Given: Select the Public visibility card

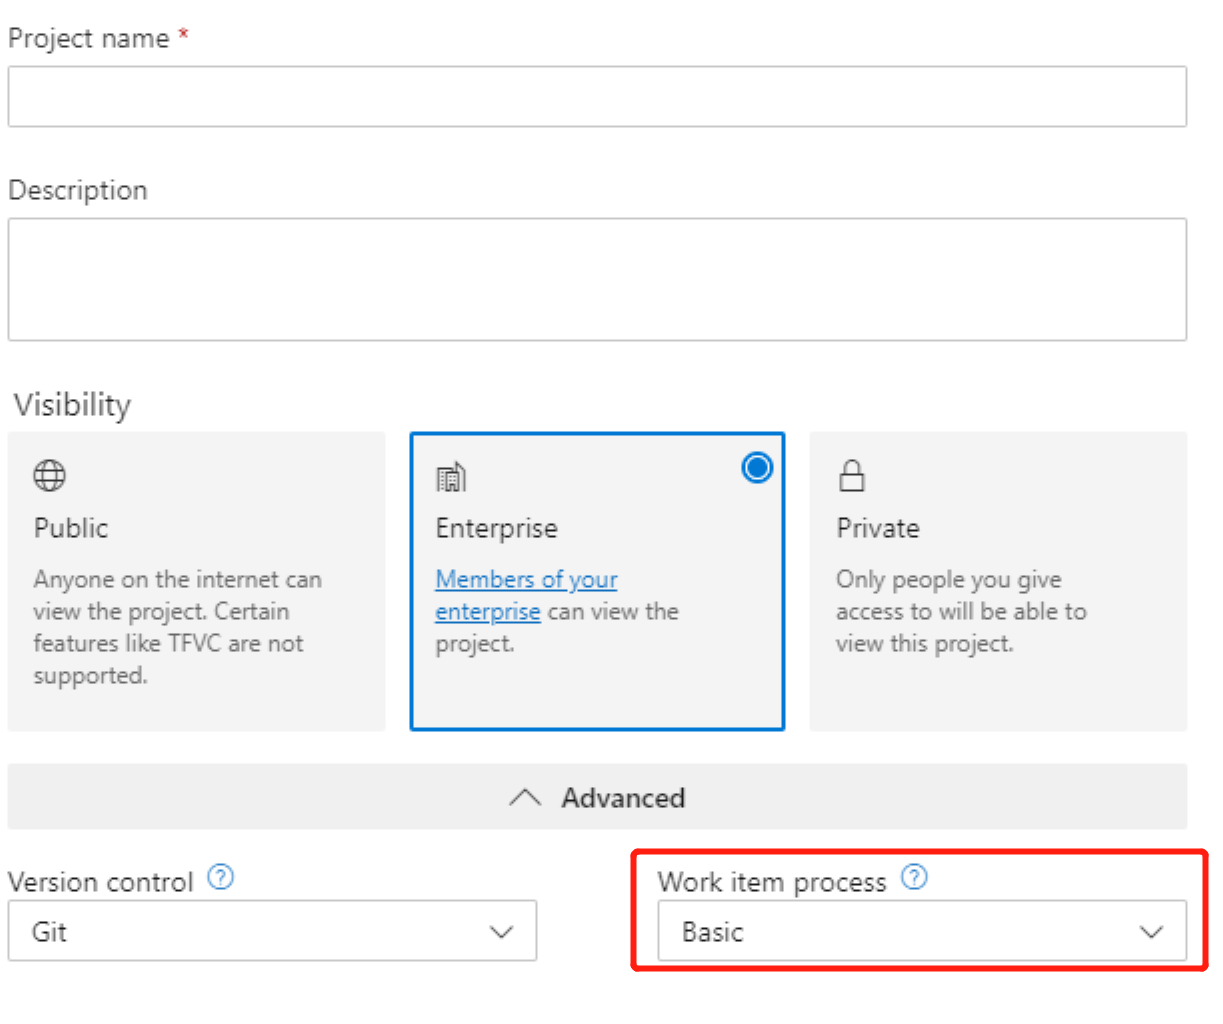Looking at the screenshot, I should (x=196, y=581).
